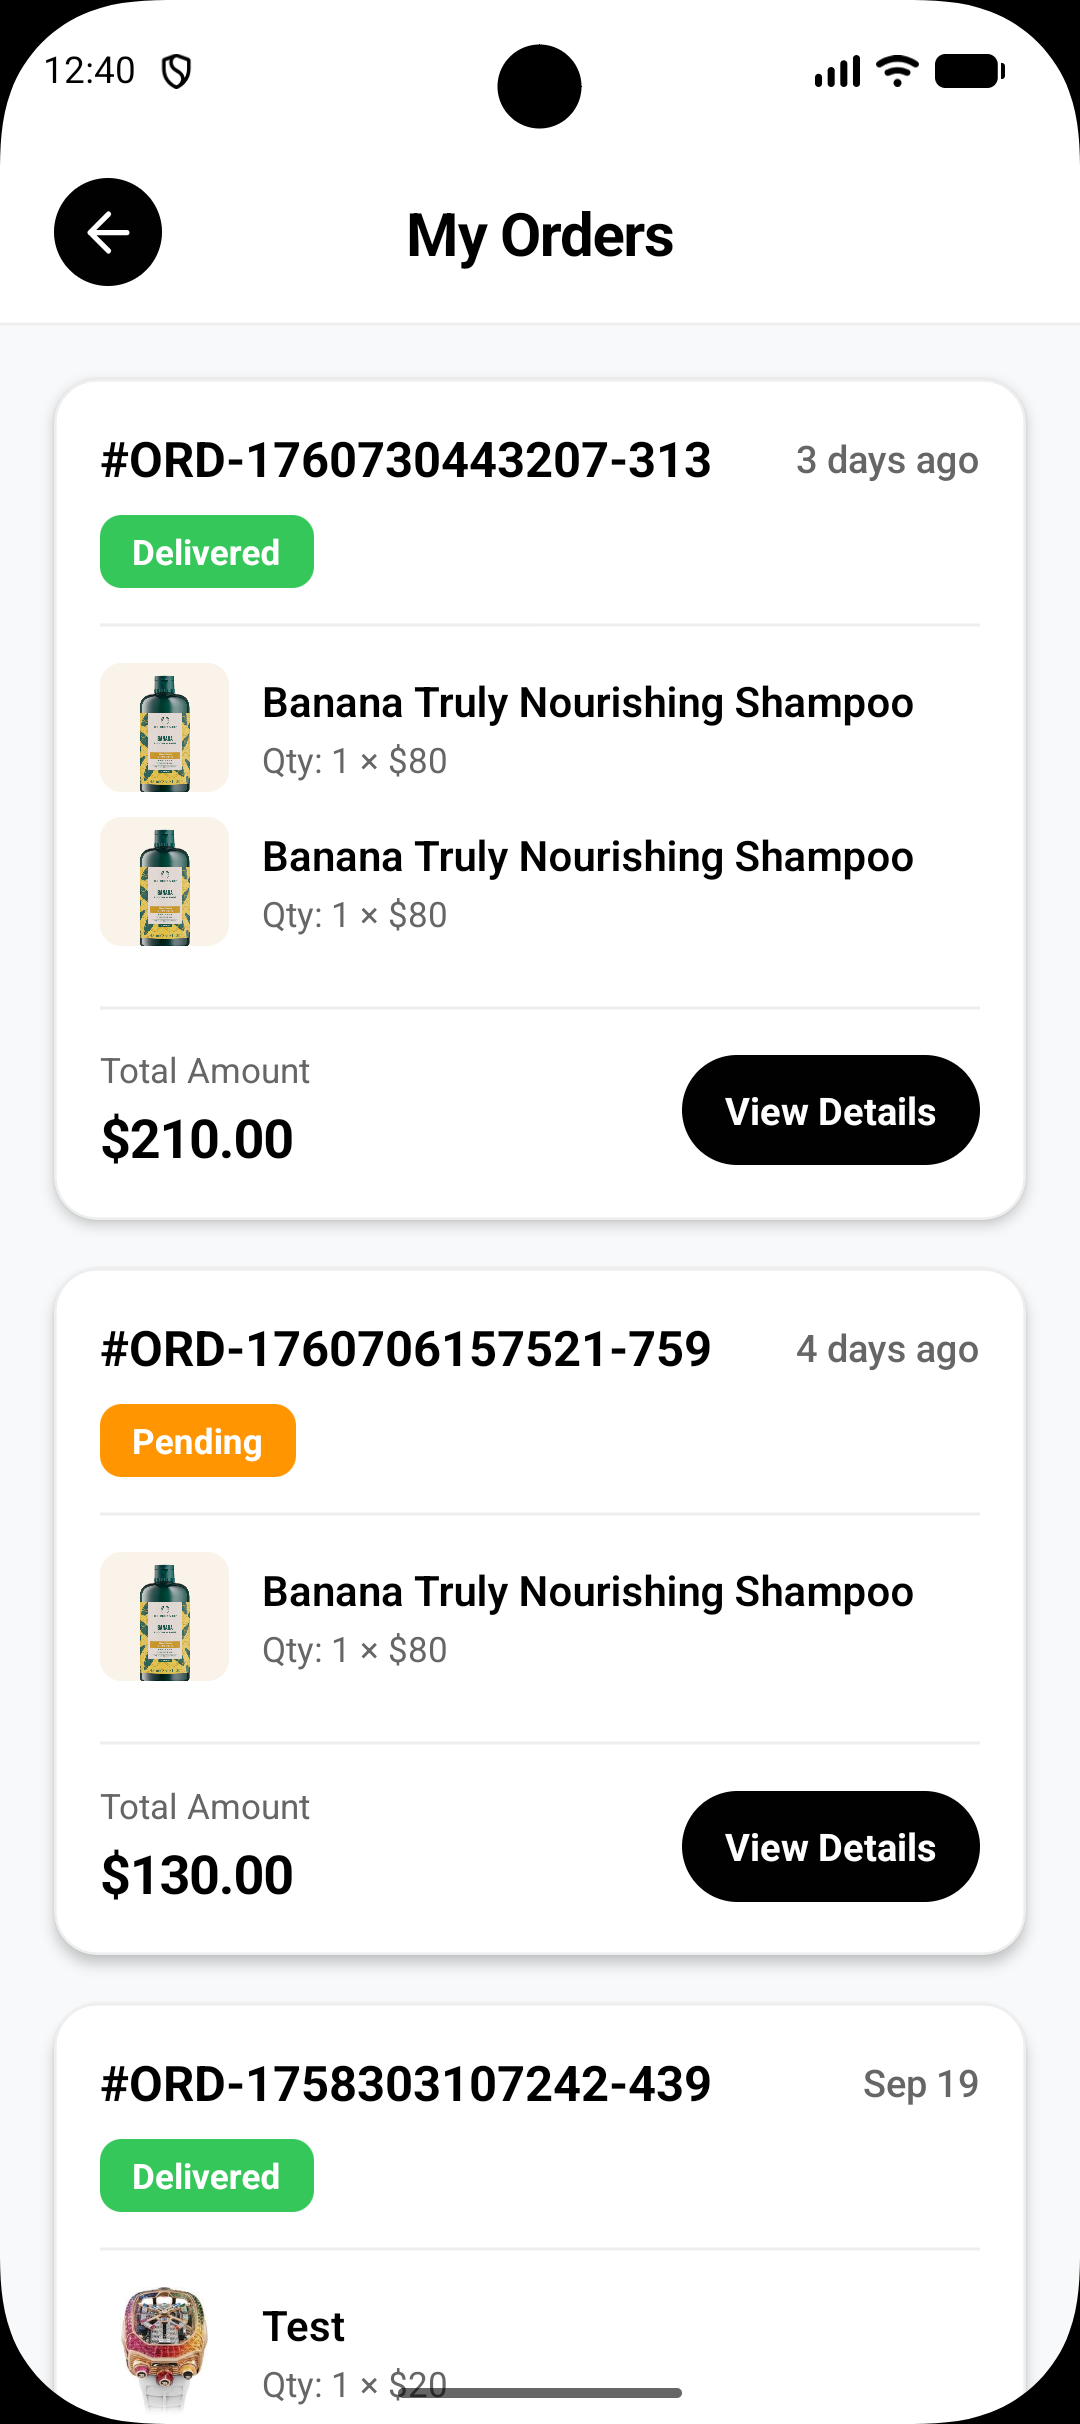Viewport: 1080px width, 2424px height.
Task: Tap the Wi-Fi status icon
Action: [897, 71]
